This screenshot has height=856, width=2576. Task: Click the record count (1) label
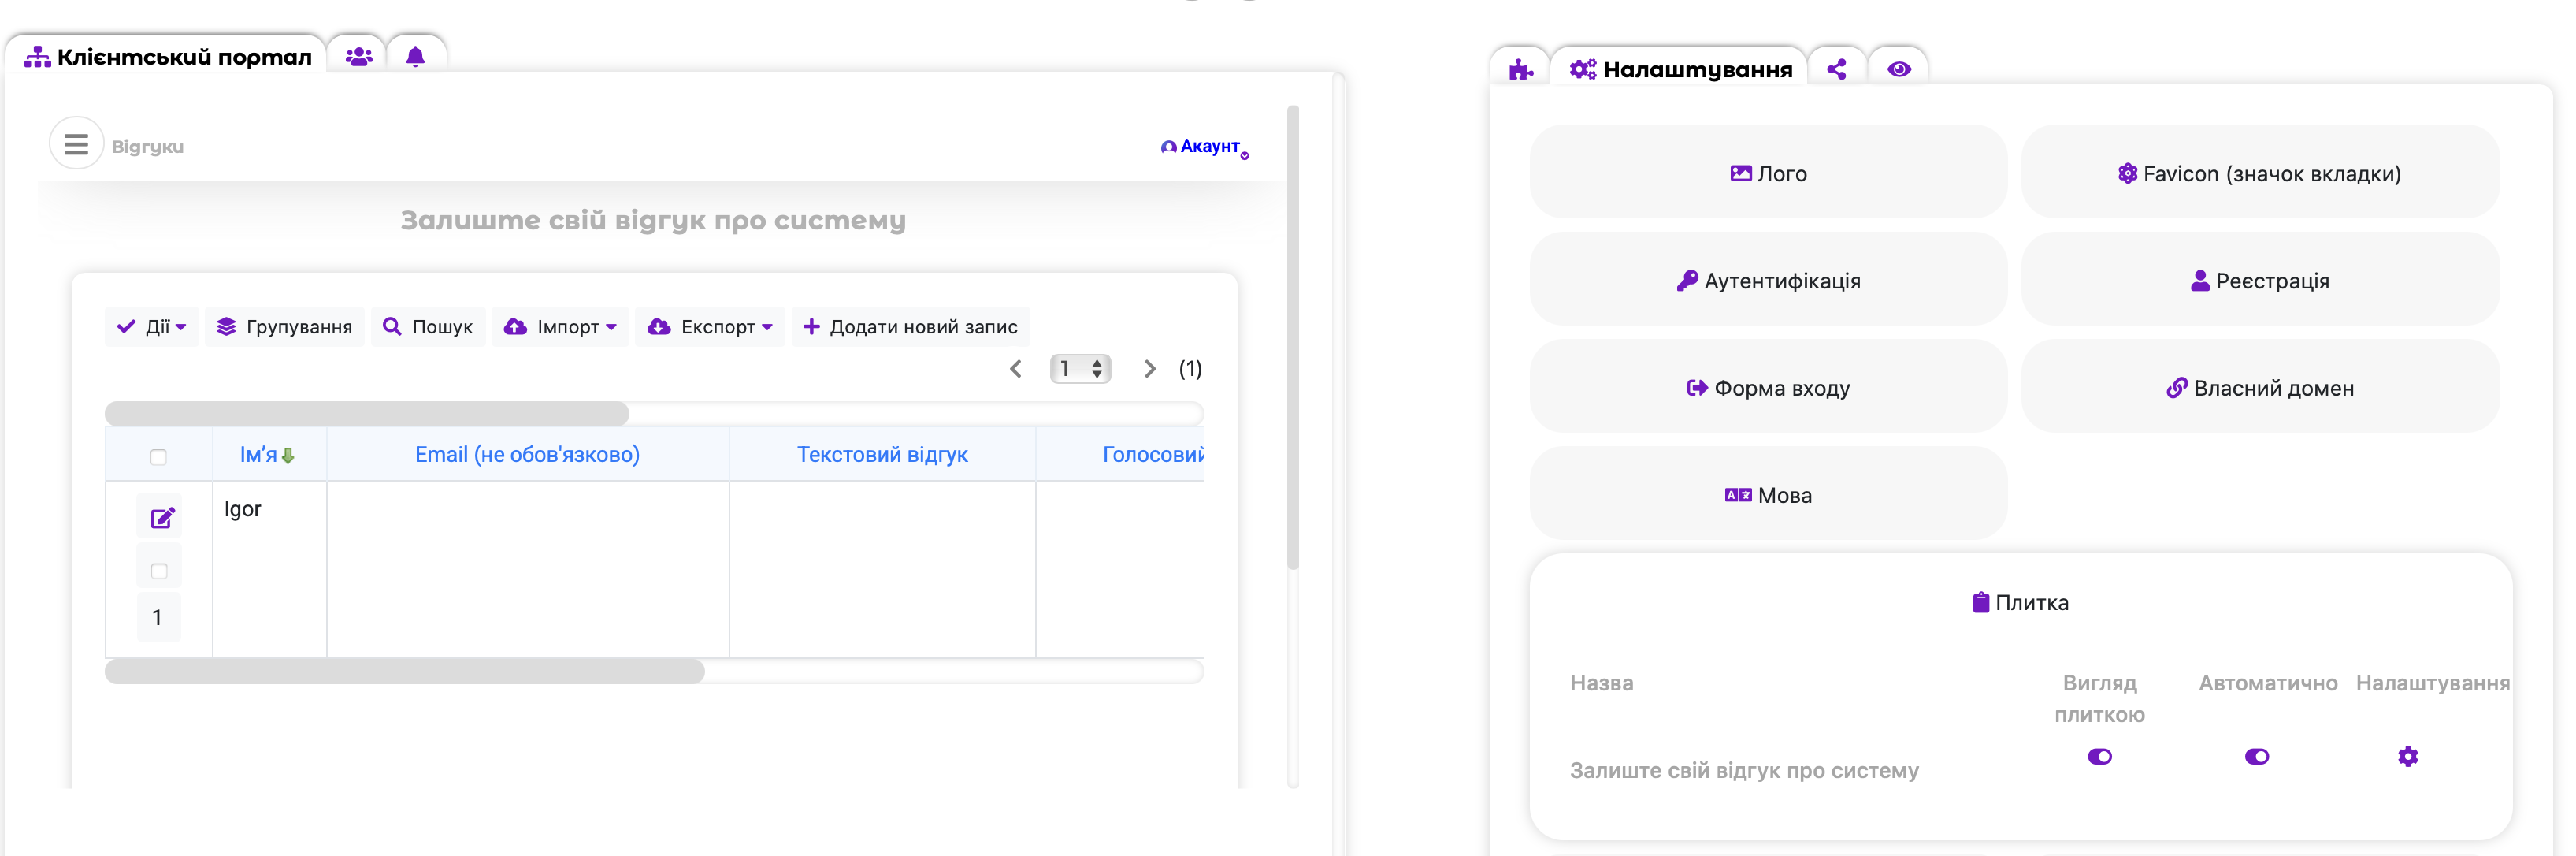(1190, 369)
